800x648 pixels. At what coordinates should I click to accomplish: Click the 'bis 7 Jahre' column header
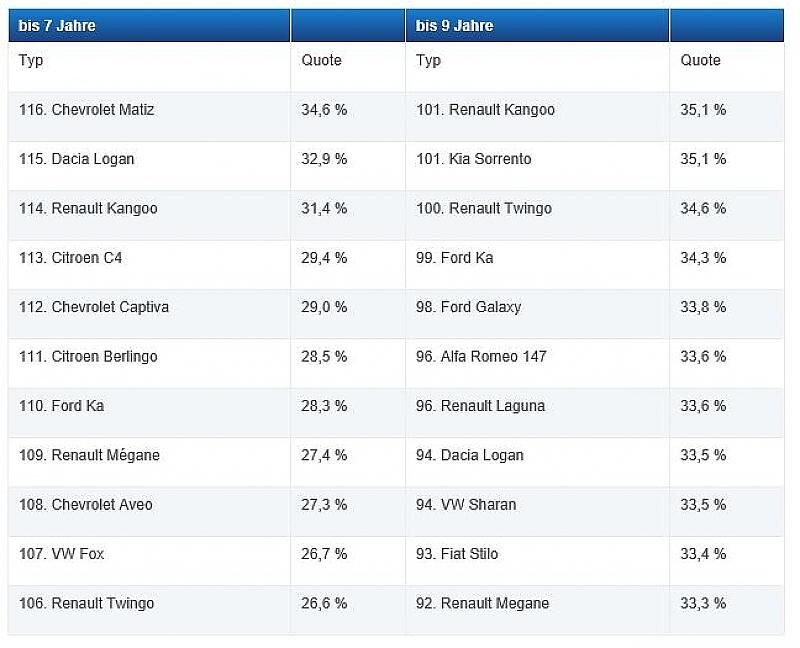coord(149,26)
